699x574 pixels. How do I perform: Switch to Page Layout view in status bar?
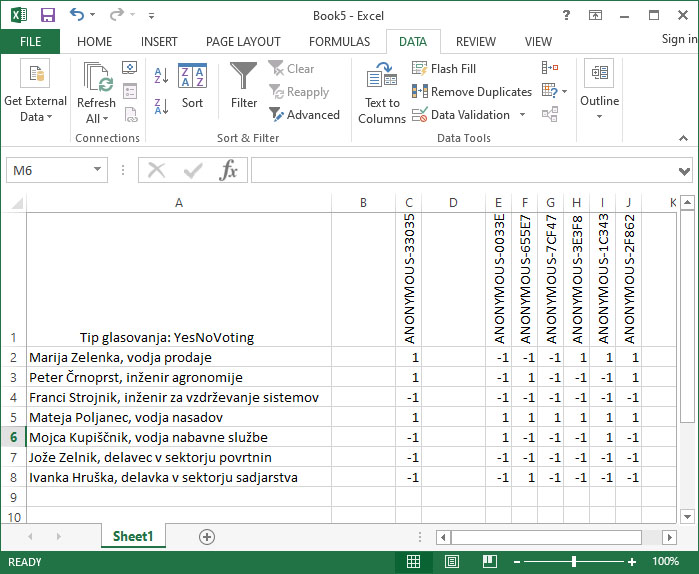(451, 562)
